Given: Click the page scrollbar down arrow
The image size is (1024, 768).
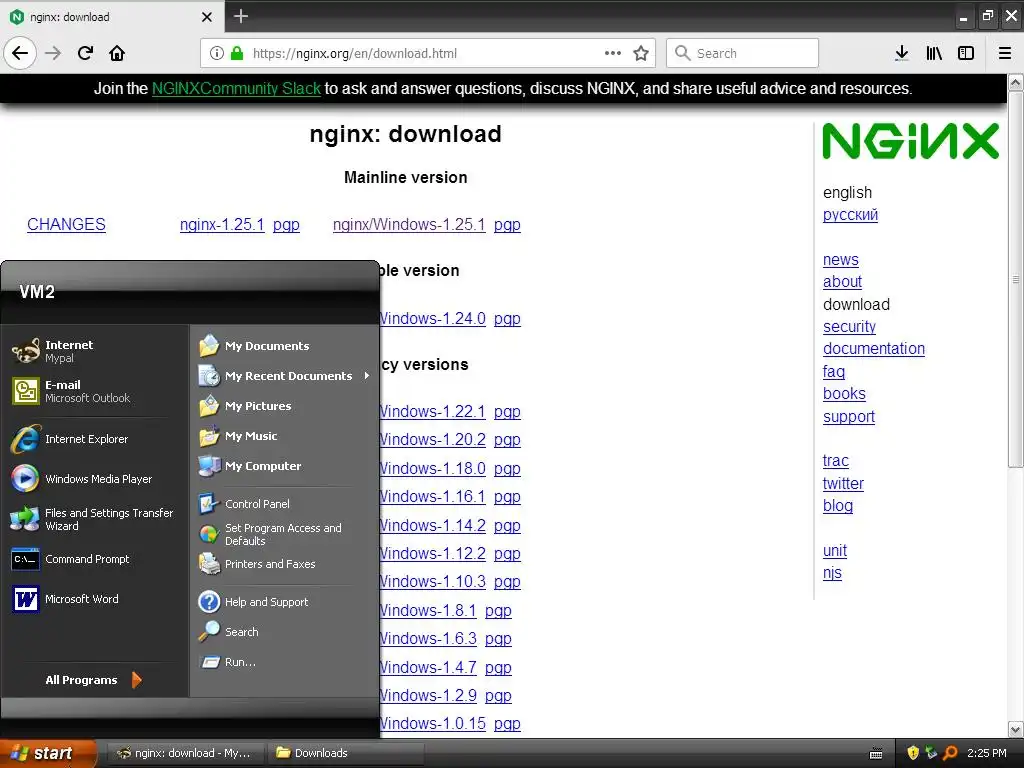Looking at the screenshot, I should (1016, 729).
